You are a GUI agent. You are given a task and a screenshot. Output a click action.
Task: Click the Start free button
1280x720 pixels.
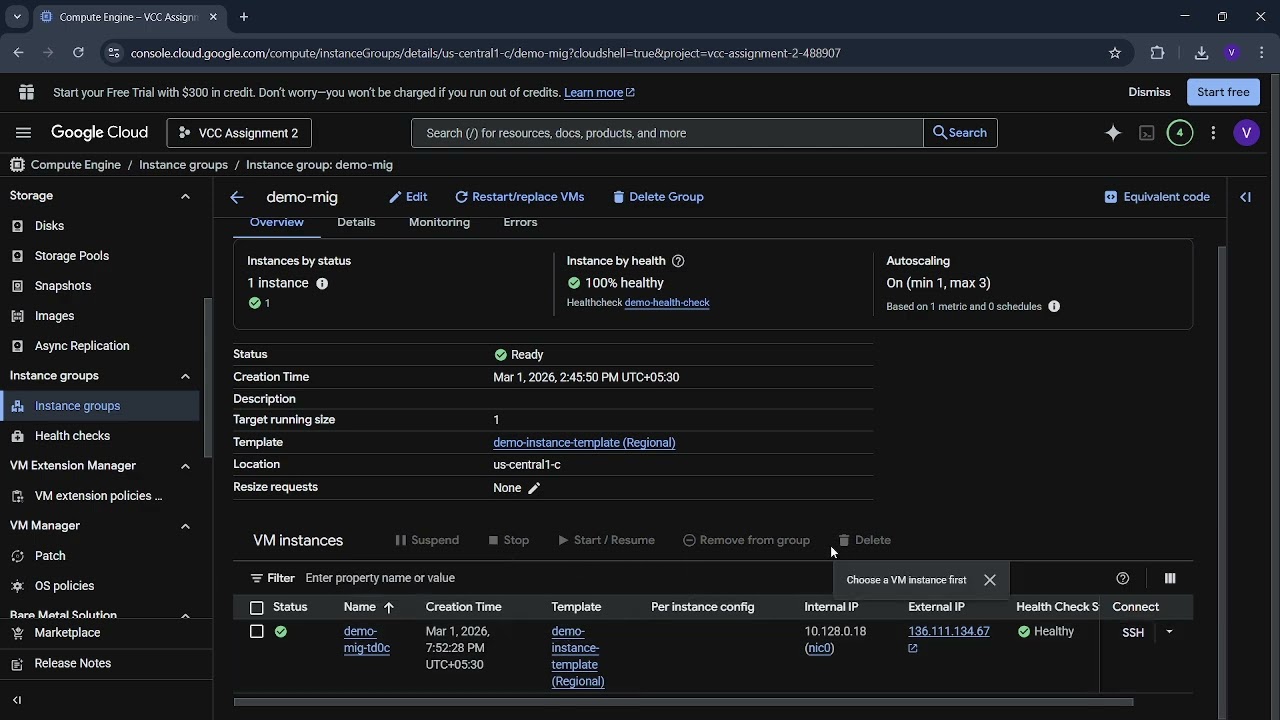coord(1223,92)
